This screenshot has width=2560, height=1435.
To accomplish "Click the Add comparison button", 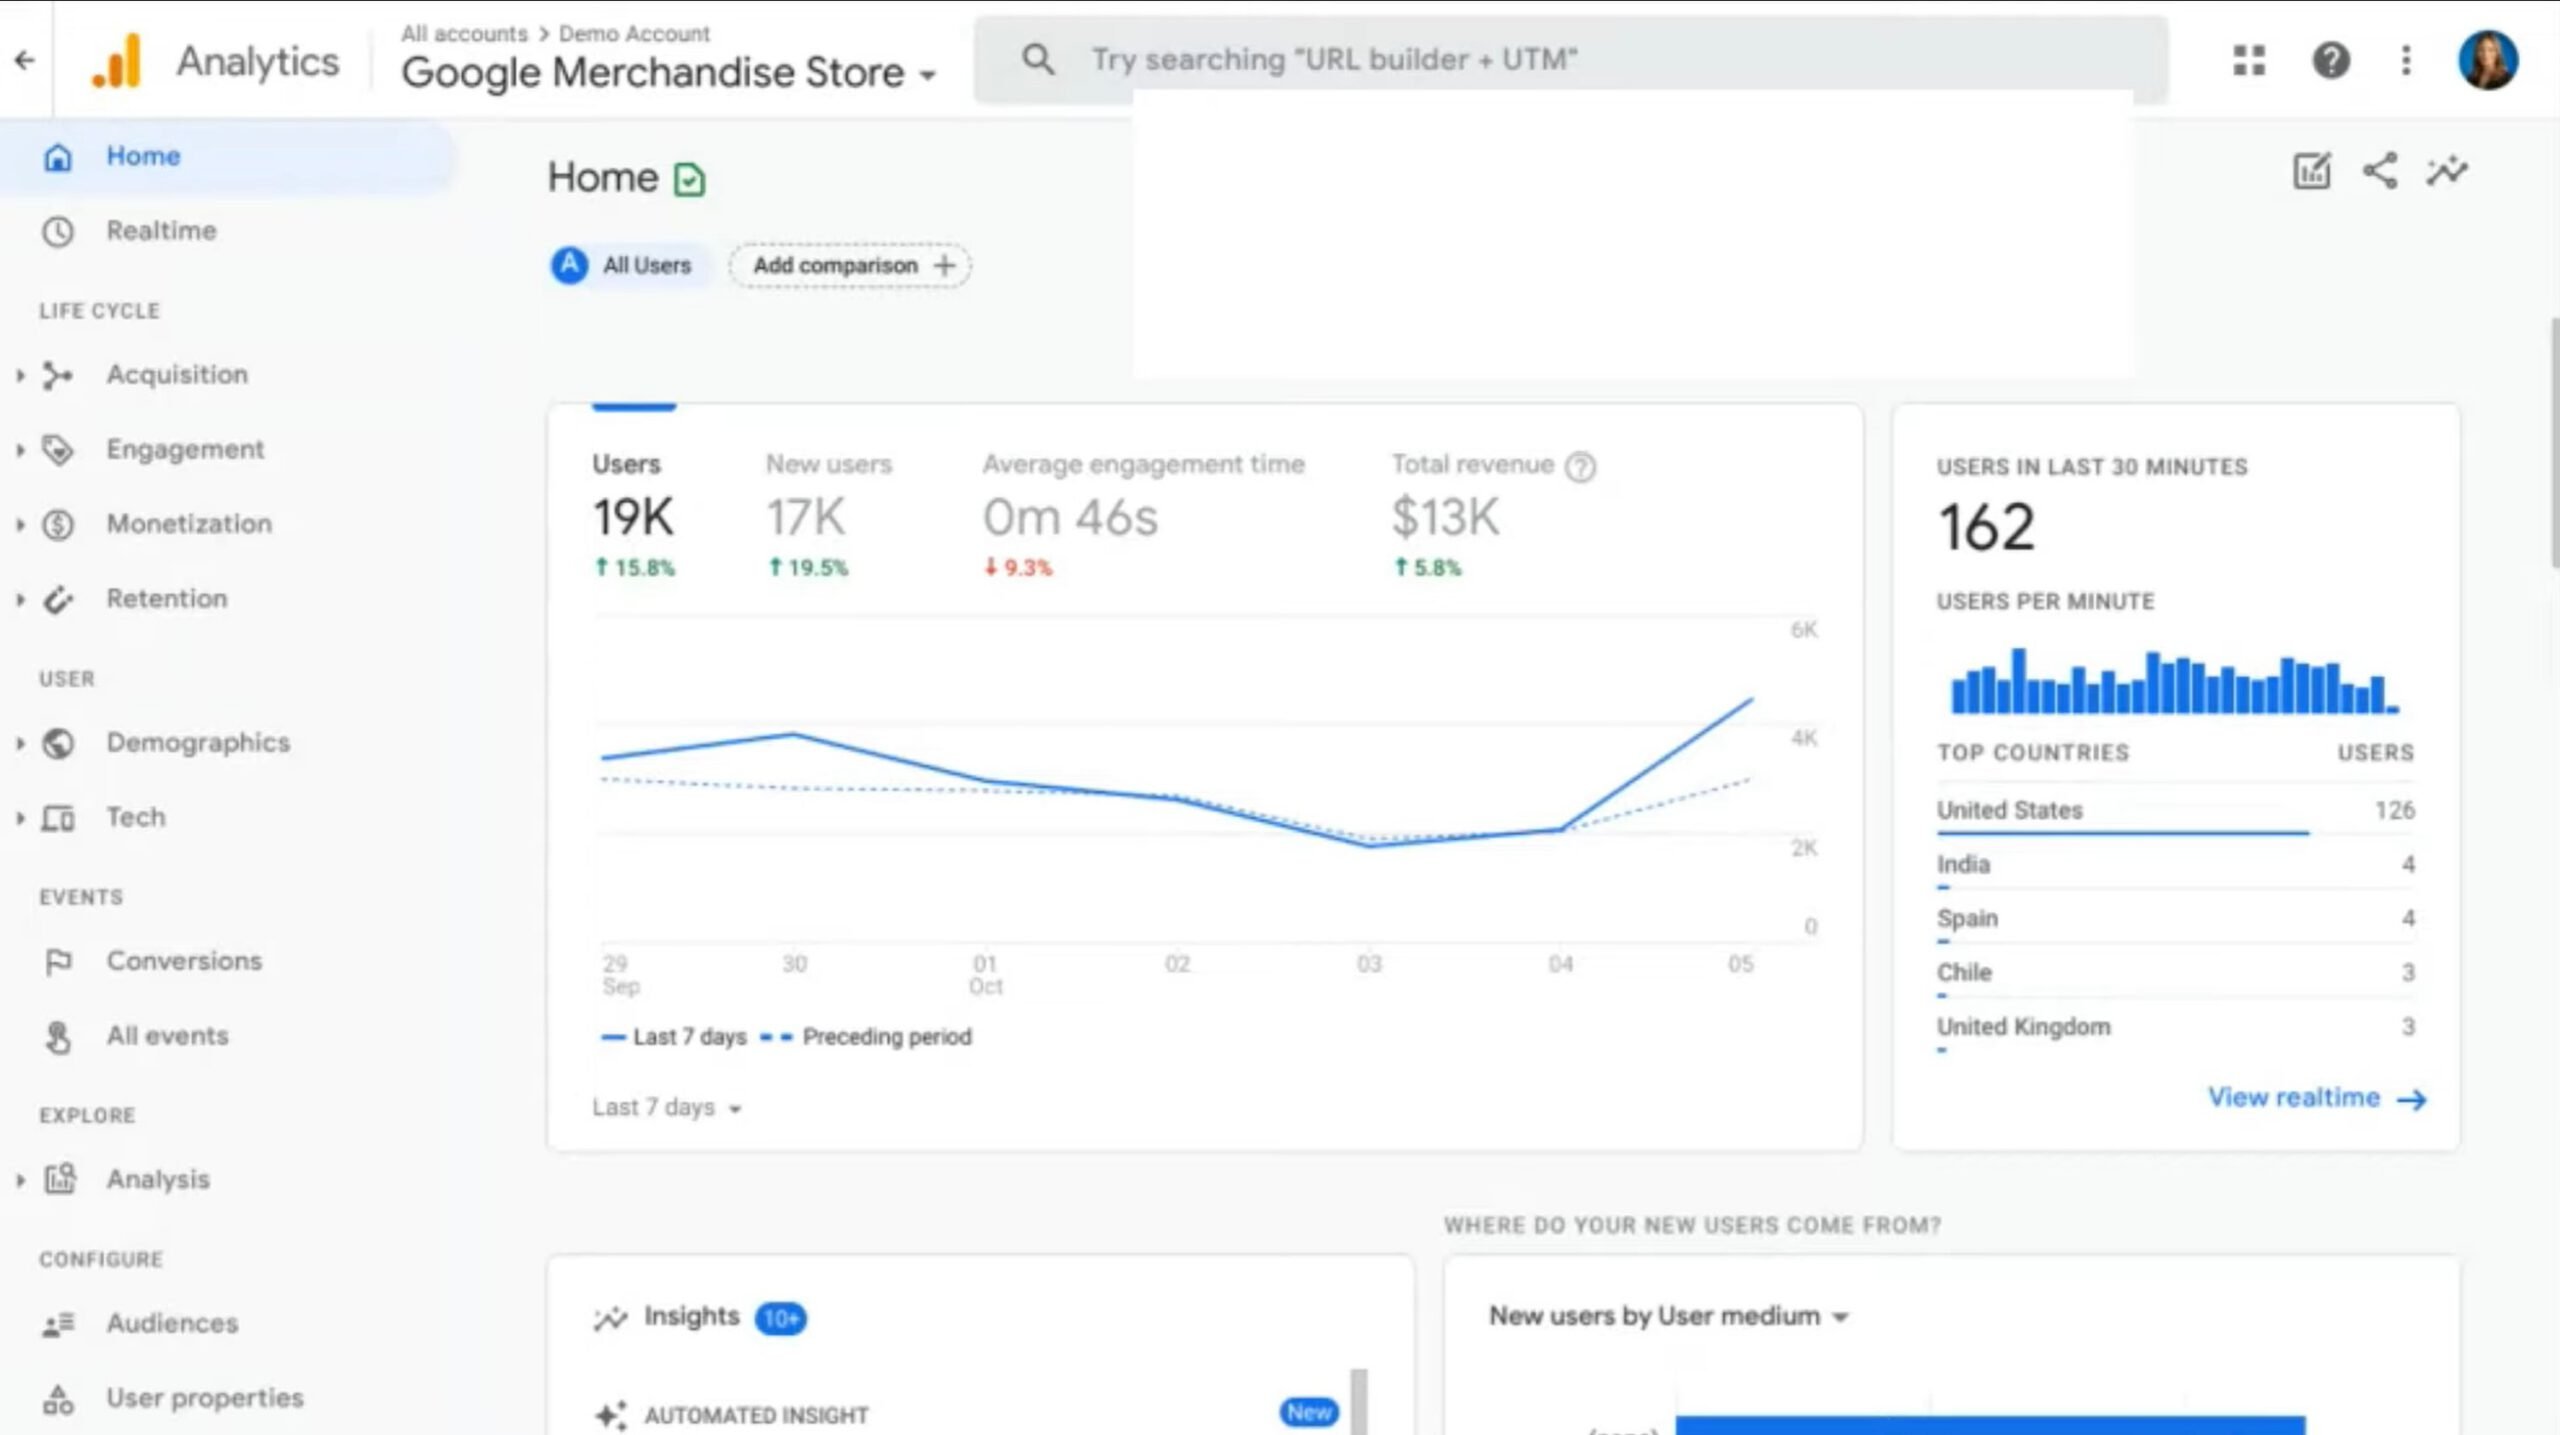I will (850, 265).
